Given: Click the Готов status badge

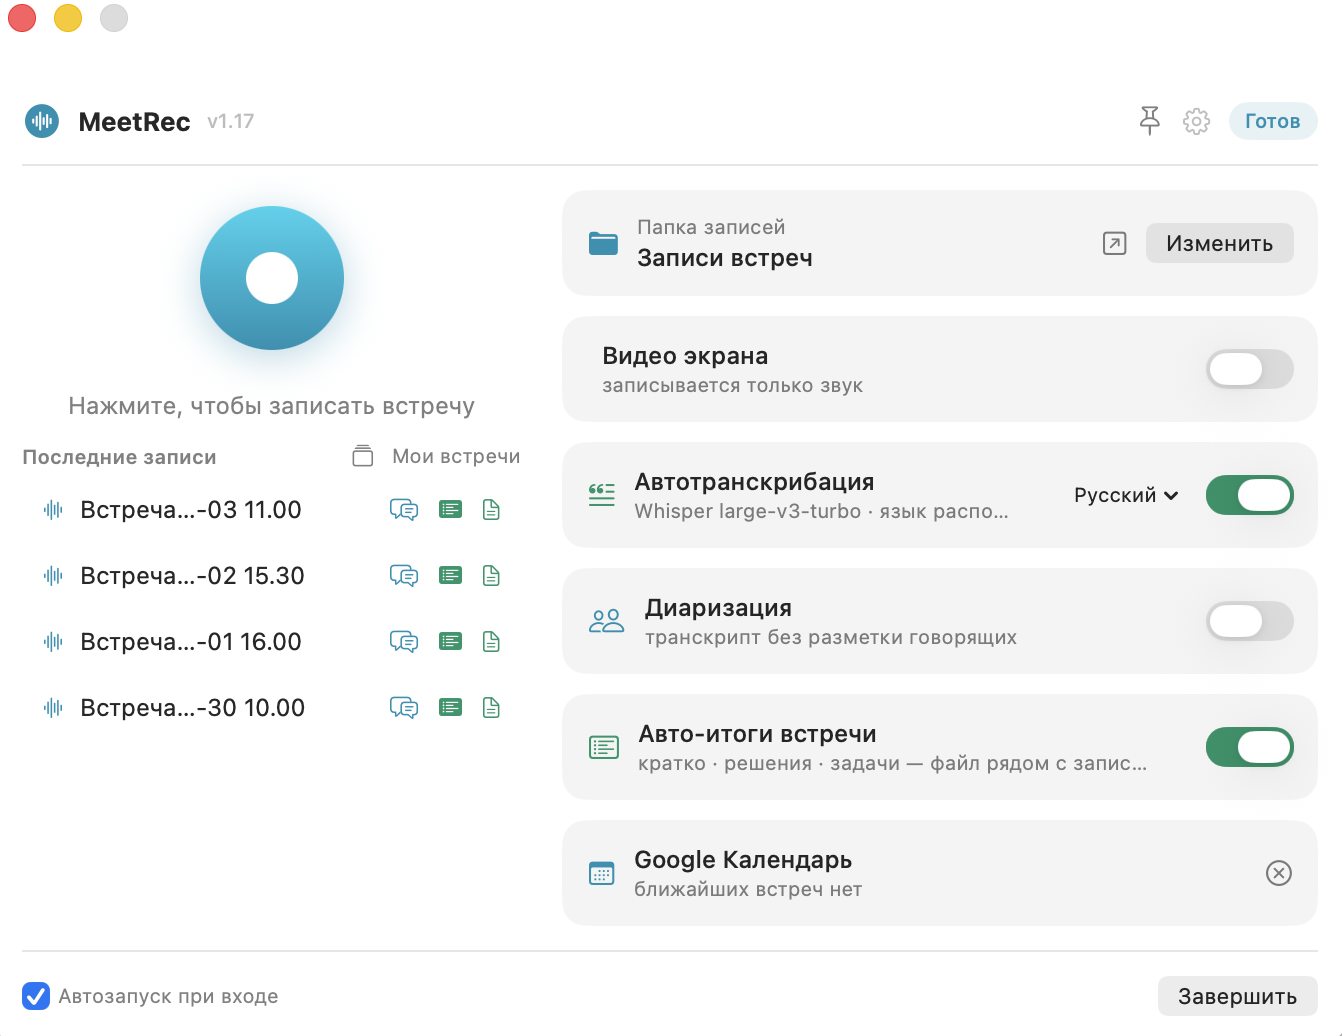Looking at the screenshot, I should tap(1273, 121).
